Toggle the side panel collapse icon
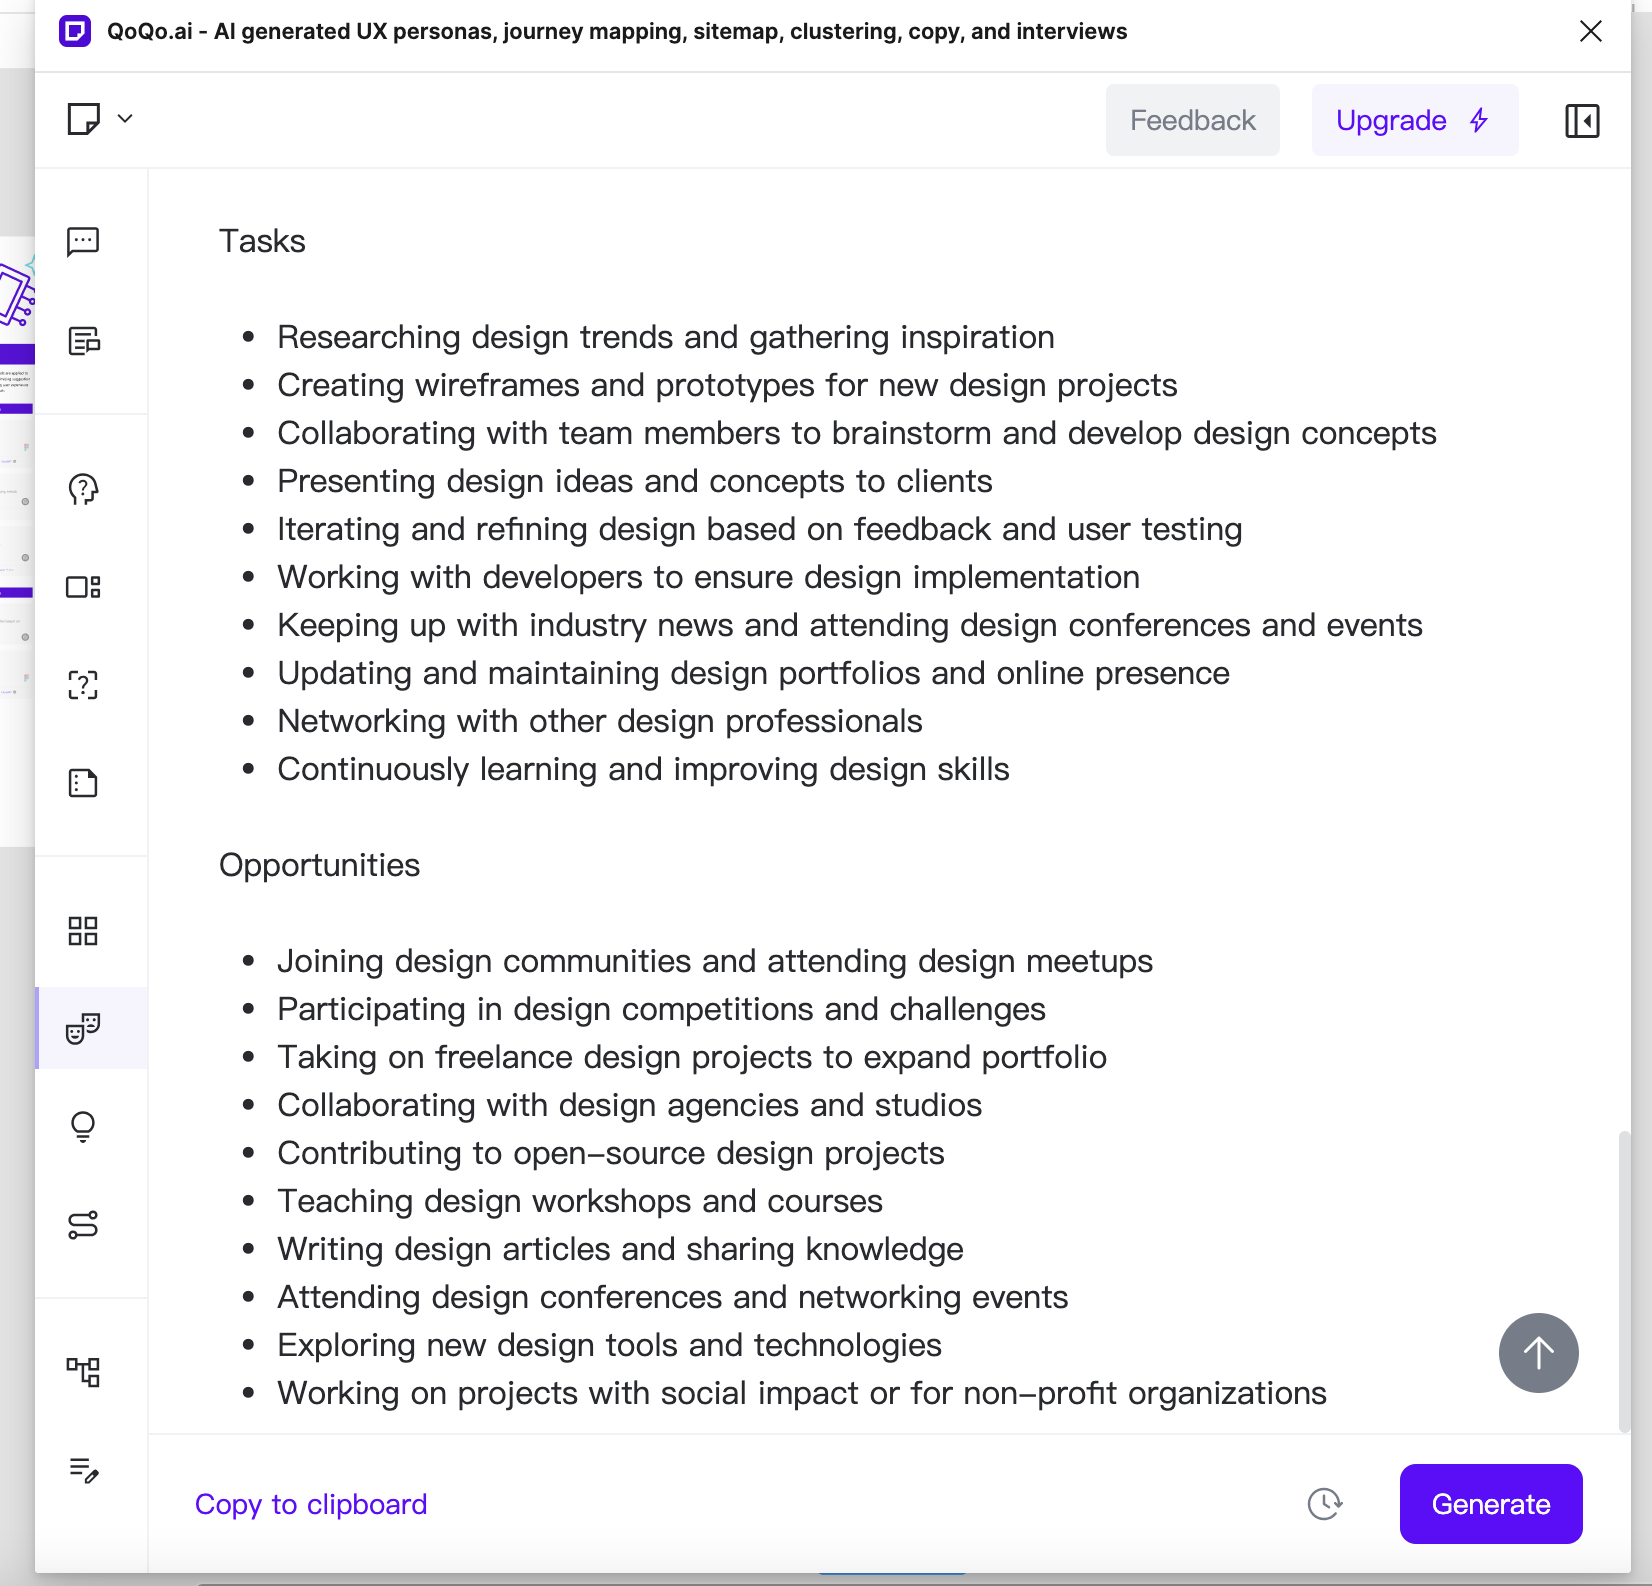This screenshot has height=1586, width=1652. point(1582,121)
